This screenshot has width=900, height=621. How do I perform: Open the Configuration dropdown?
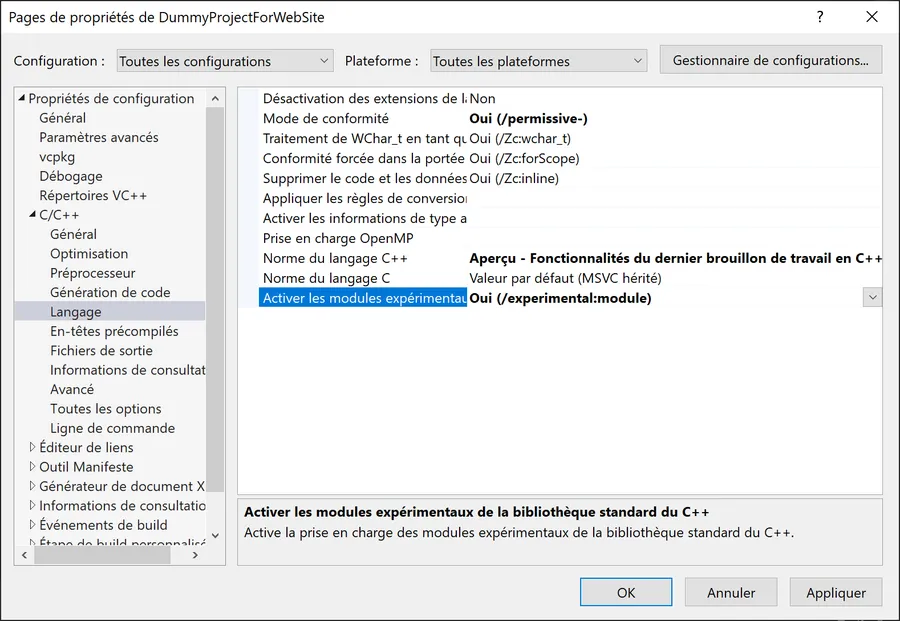coord(224,61)
